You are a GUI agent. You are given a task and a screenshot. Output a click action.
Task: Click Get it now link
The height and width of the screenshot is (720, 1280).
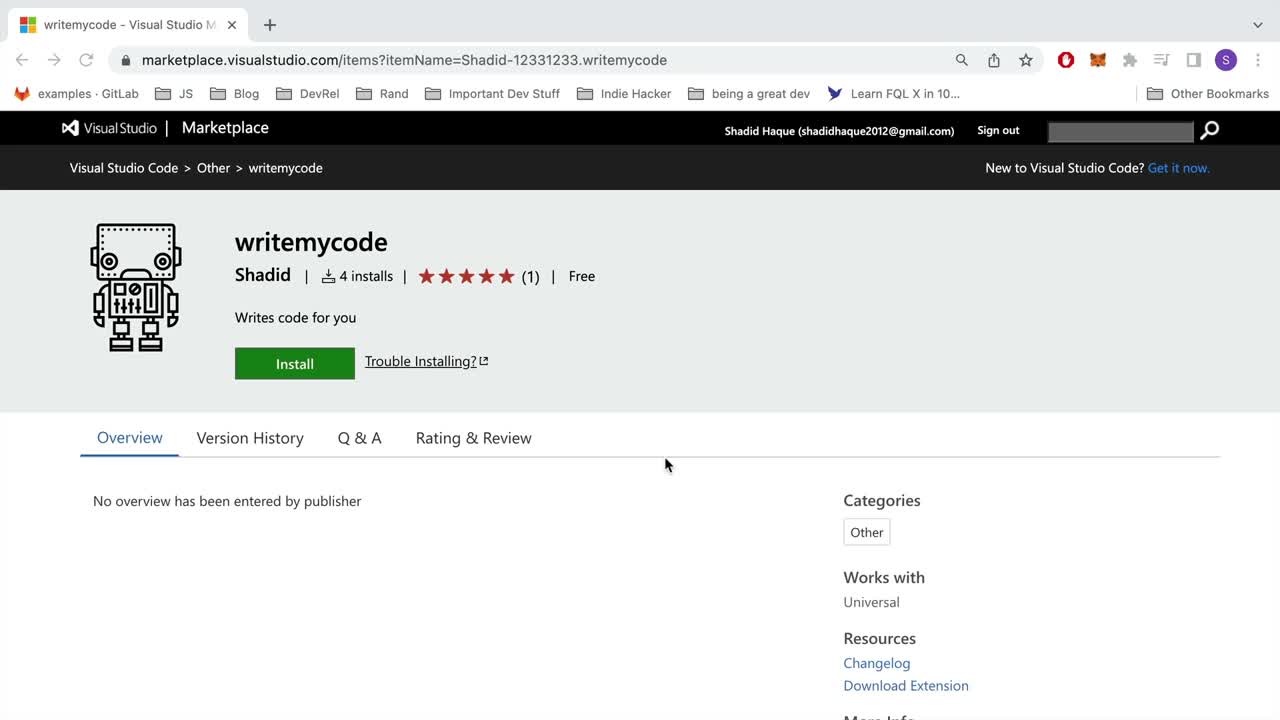[1179, 168]
